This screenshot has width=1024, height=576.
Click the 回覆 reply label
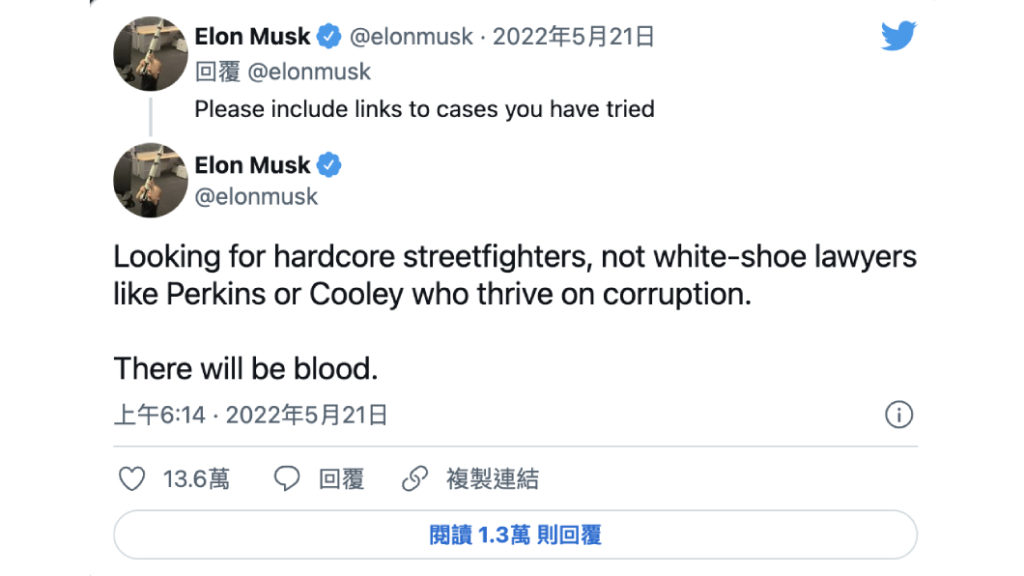341,479
